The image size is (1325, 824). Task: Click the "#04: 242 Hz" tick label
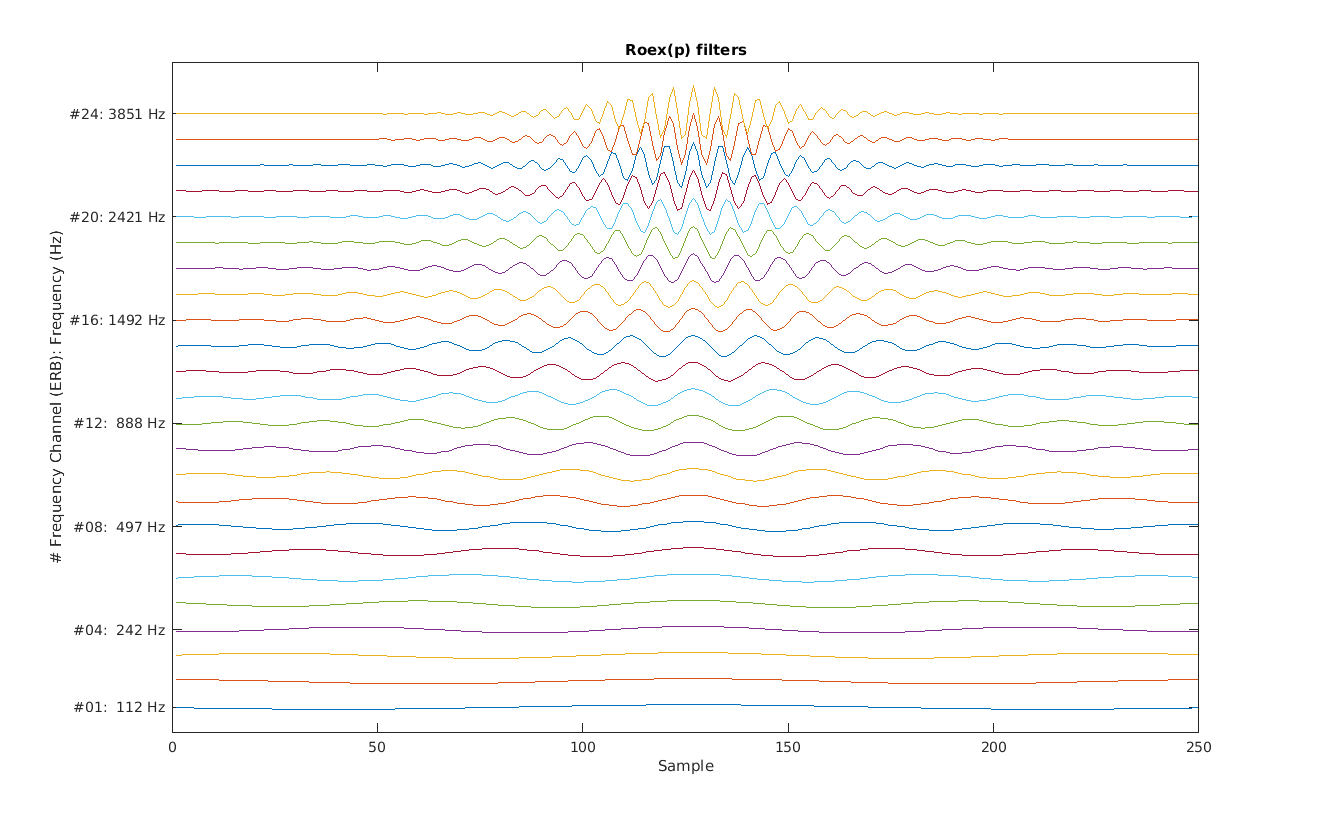(119, 630)
